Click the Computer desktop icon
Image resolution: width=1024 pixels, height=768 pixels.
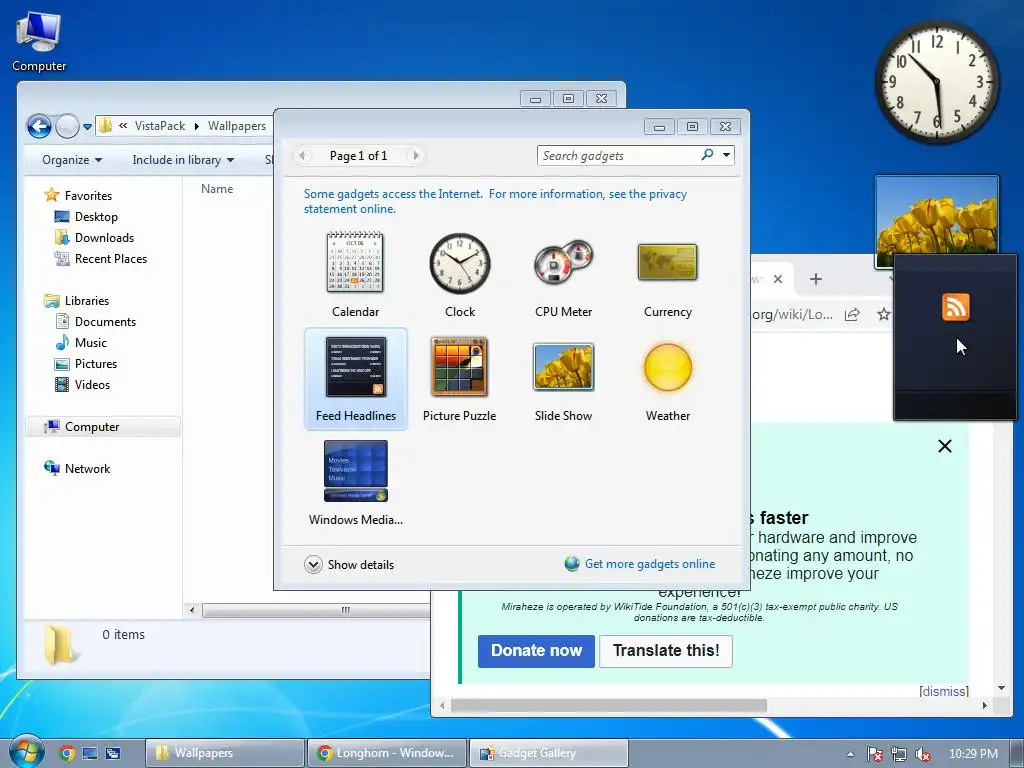[39, 42]
